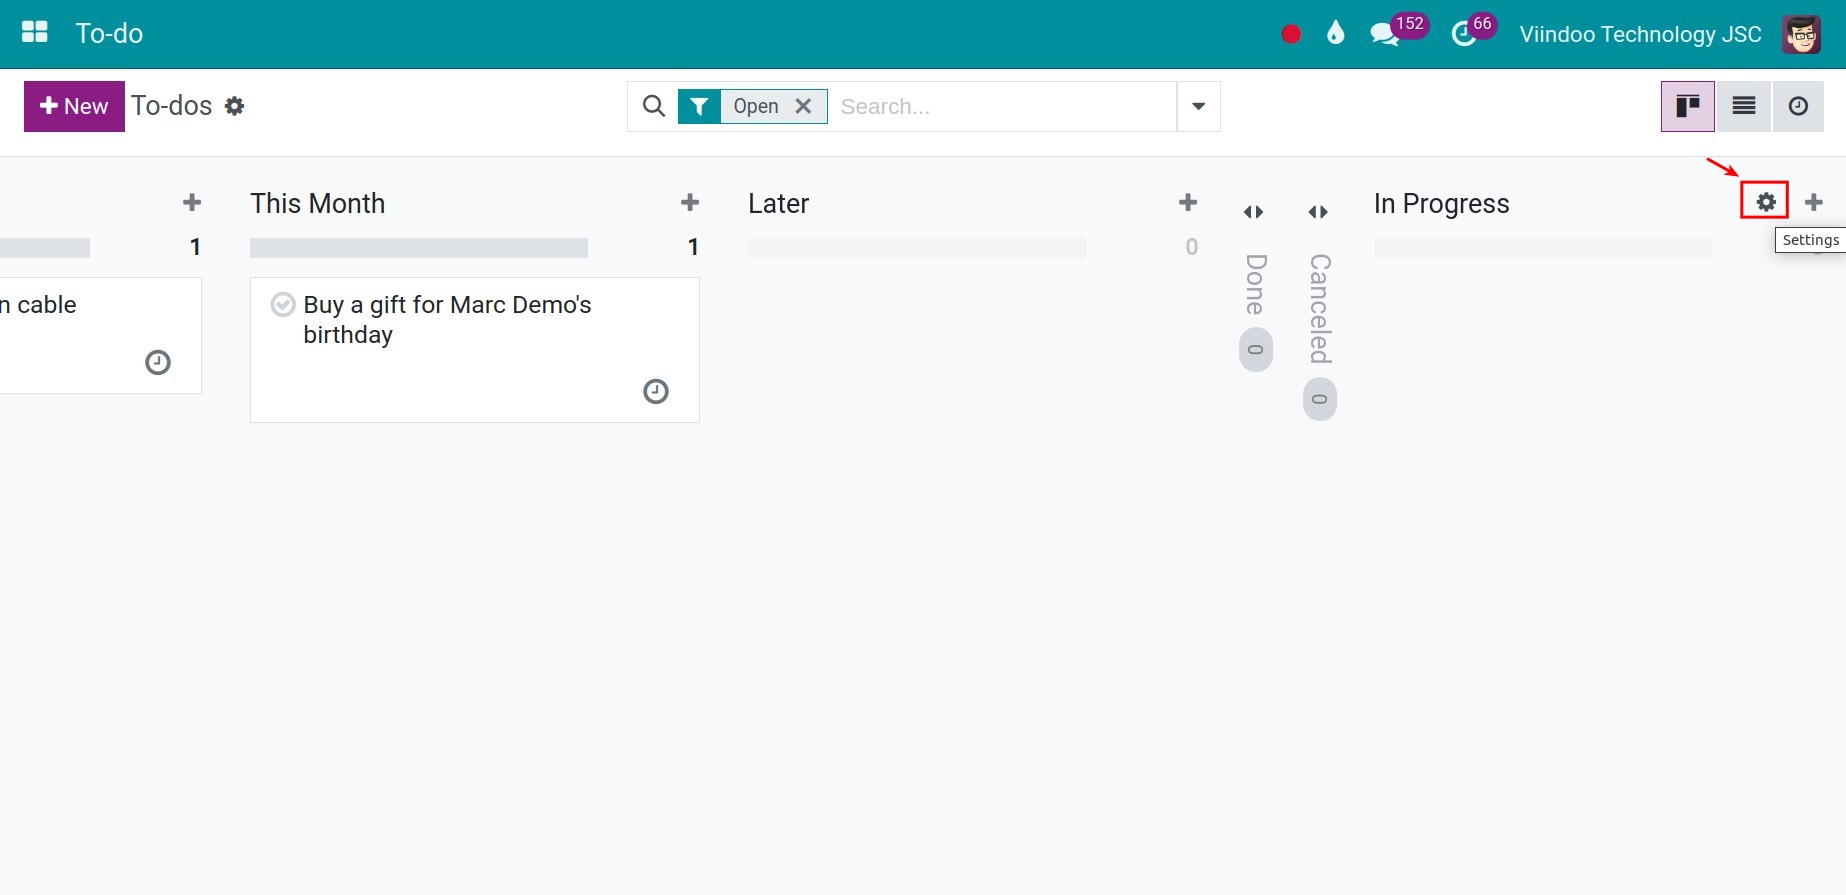Switch company via Viindoo Technology JSC
The height and width of the screenshot is (895, 1846).
pyautogui.click(x=1640, y=34)
